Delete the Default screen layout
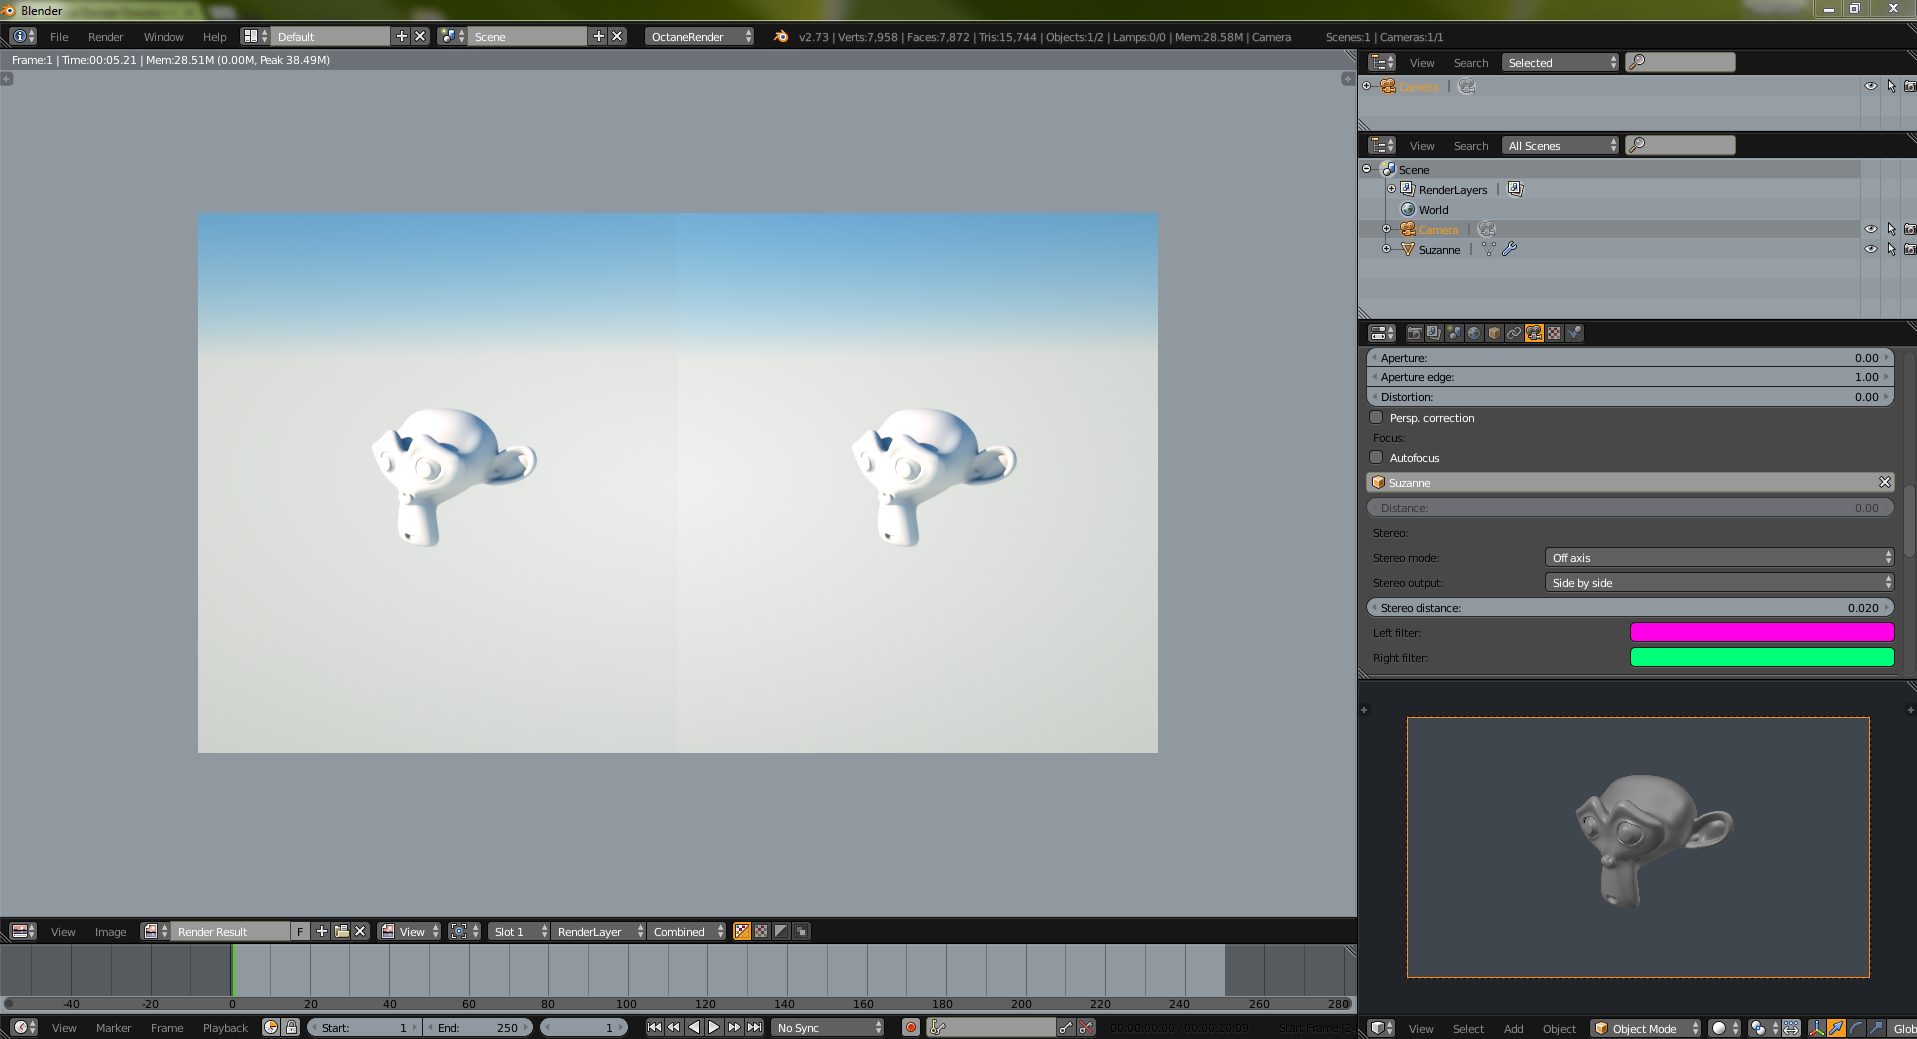 click(420, 36)
